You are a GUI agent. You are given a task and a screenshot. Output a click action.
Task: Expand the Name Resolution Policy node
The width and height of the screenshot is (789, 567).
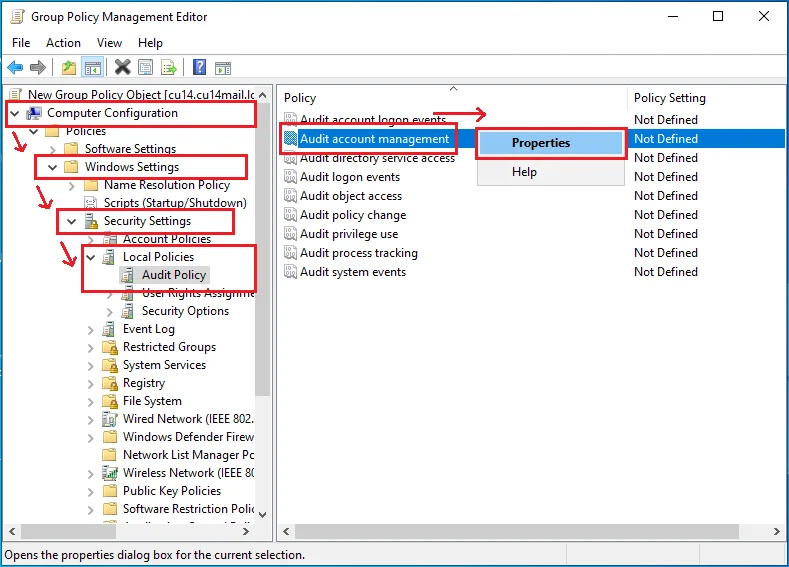pyautogui.click(x=71, y=186)
